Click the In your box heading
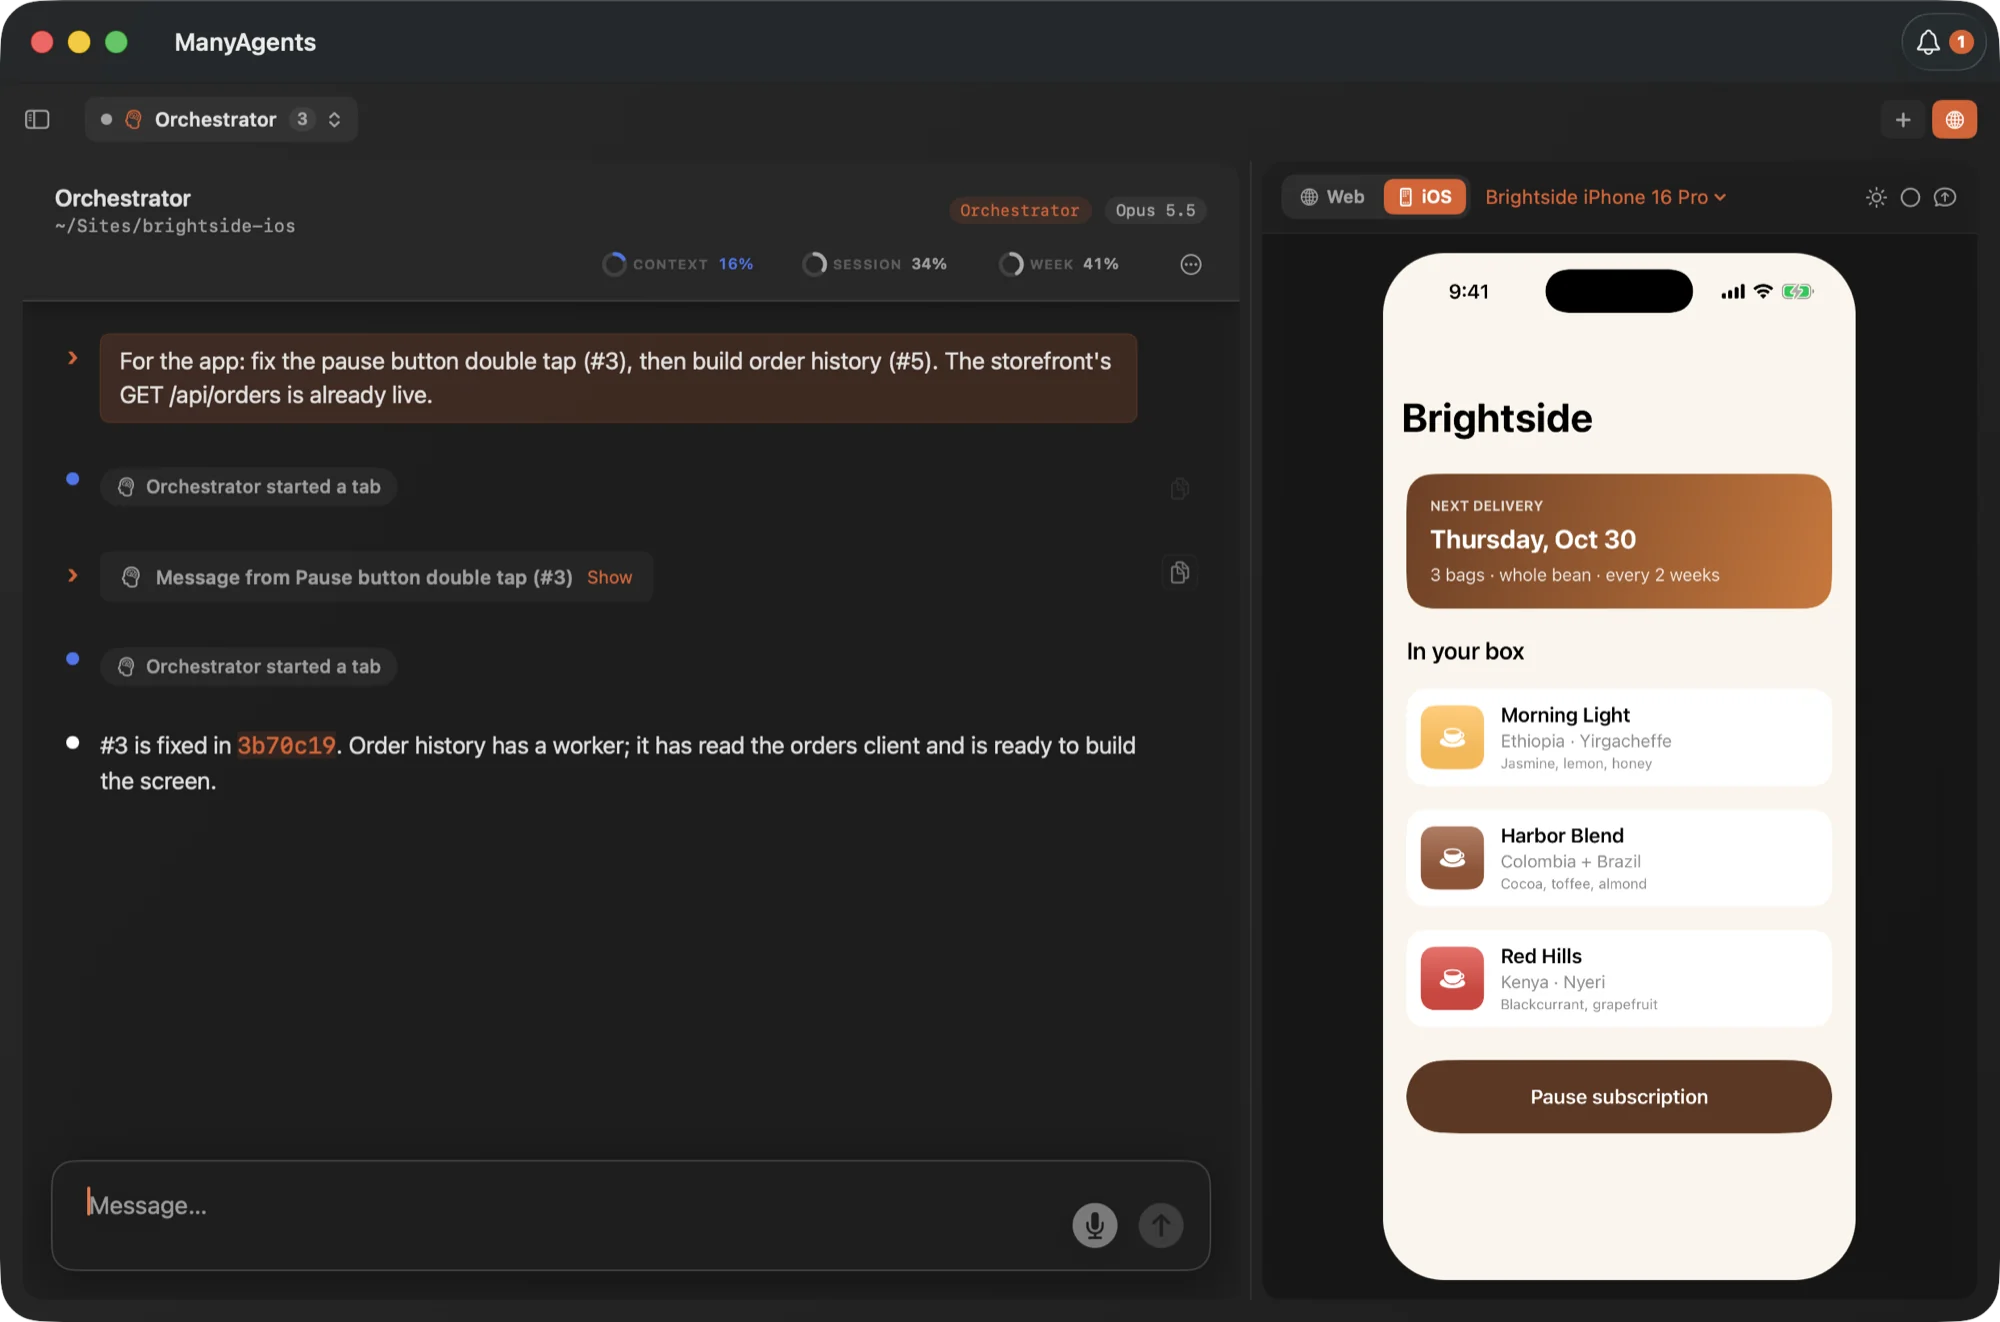Image resolution: width=2000 pixels, height=1322 pixels. tap(1465, 652)
